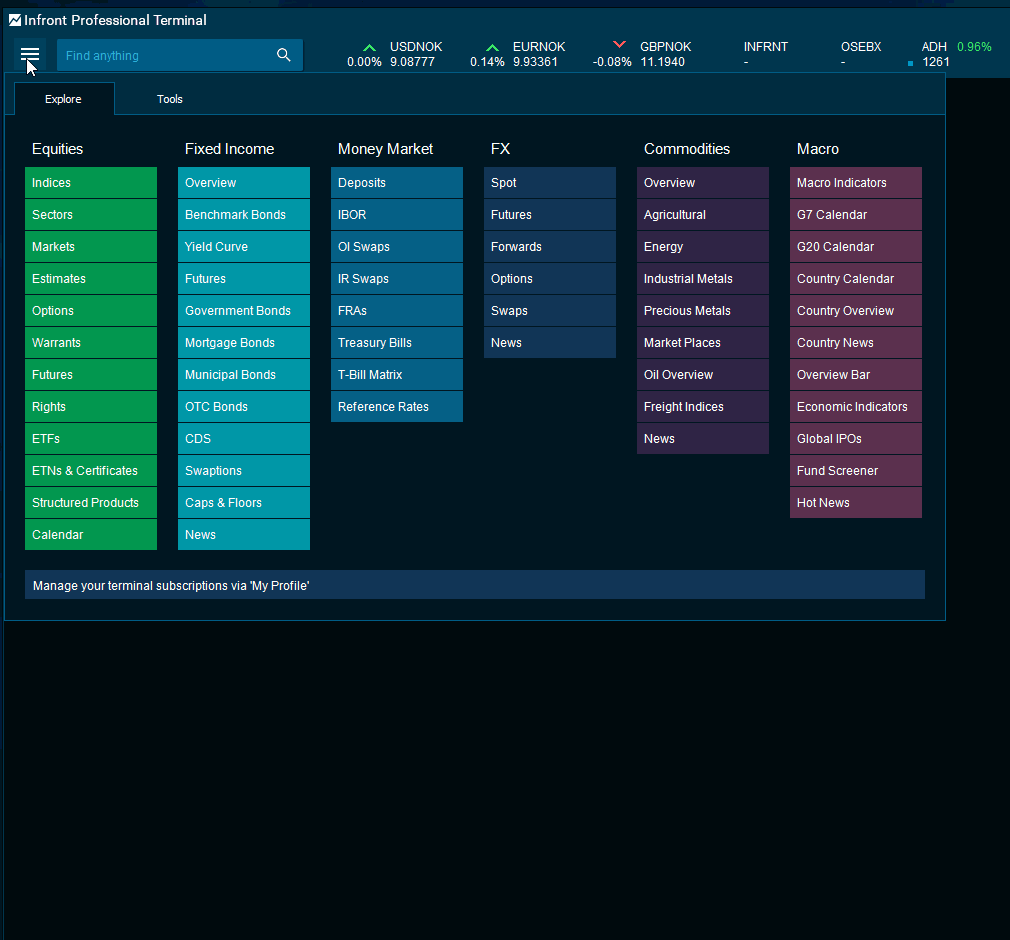Viewport: 1010px width, 940px height.
Task: Click the manage terminal subscriptions banner
Action: pos(475,585)
